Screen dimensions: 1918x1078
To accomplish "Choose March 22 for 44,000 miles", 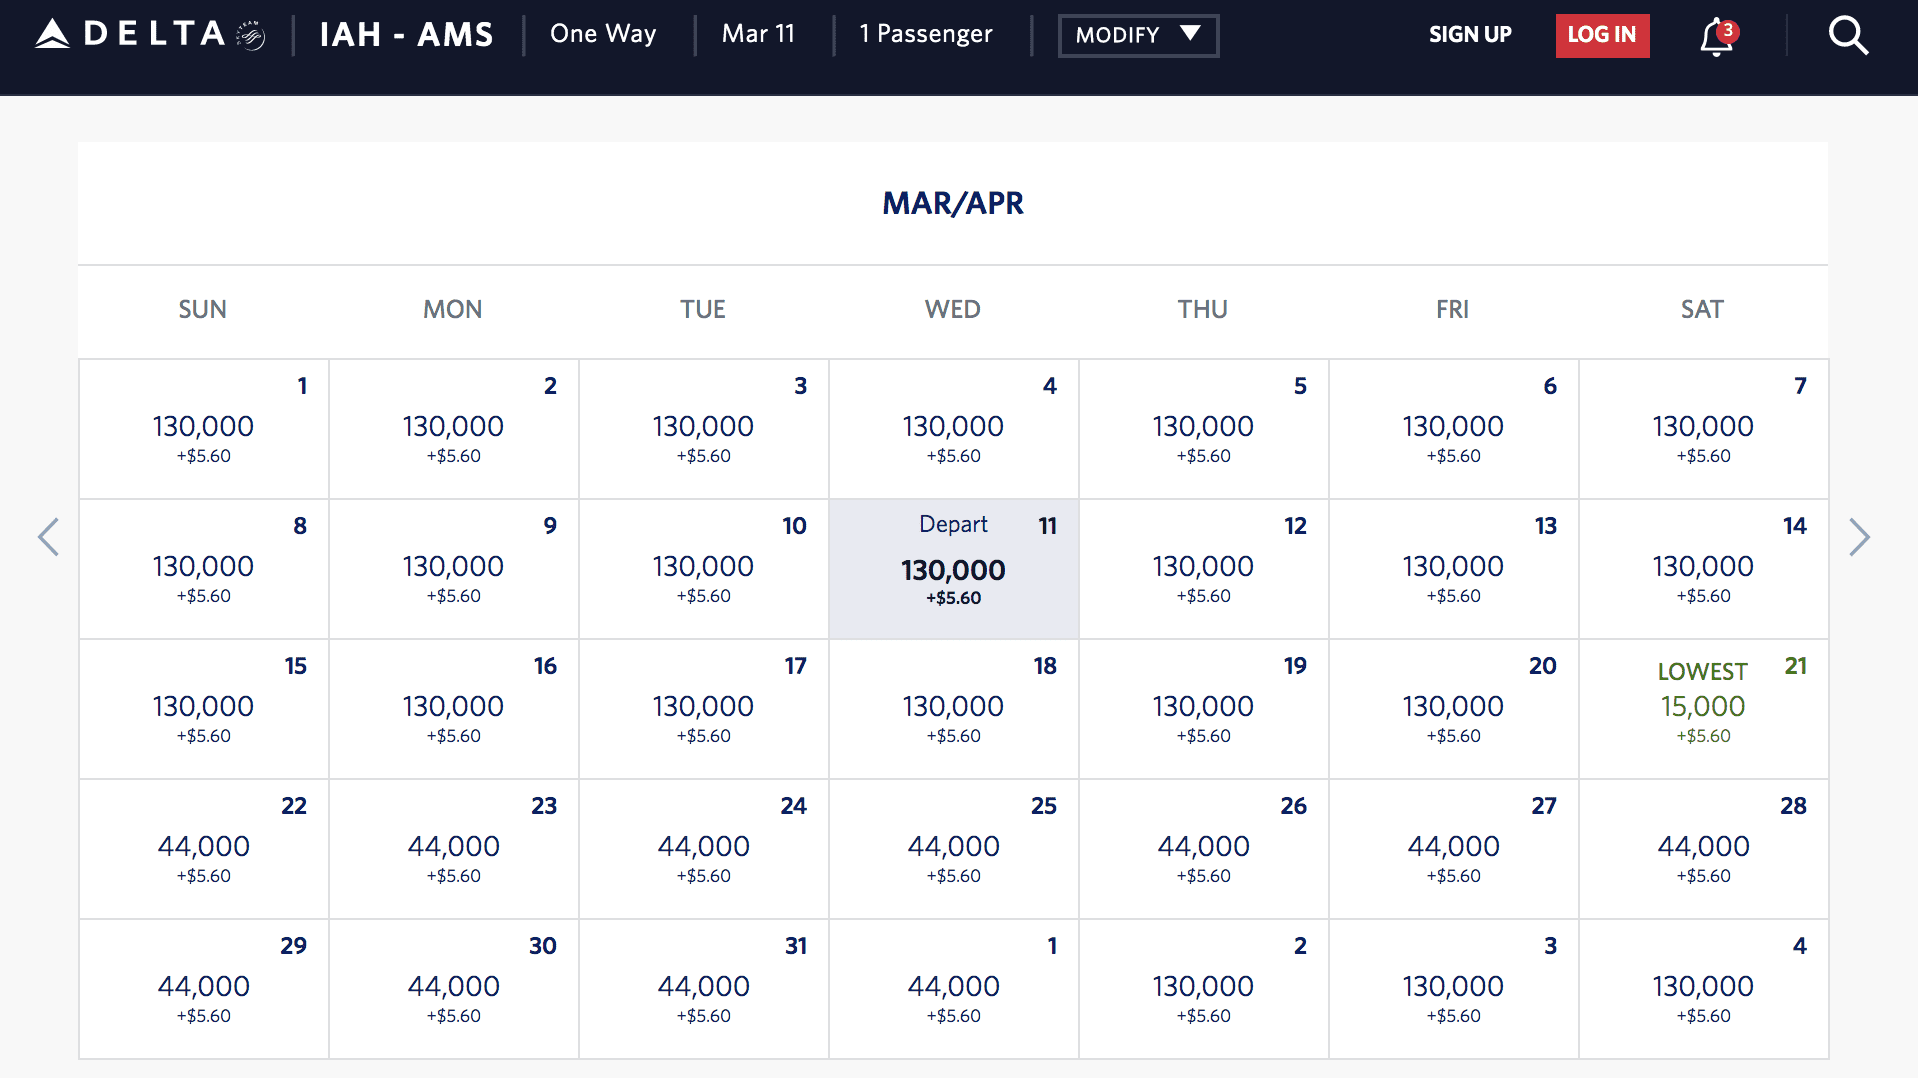I will coord(203,848).
